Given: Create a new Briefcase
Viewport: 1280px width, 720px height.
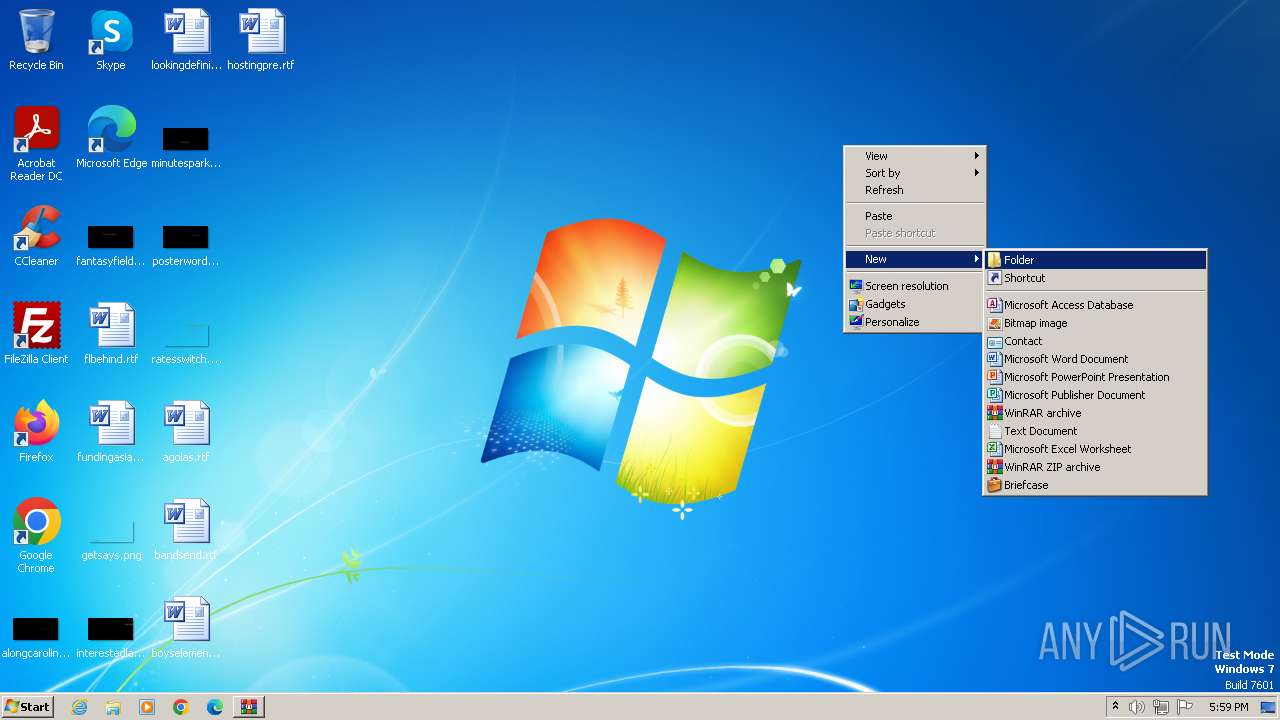Looking at the screenshot, I should tap(1095, 485).
